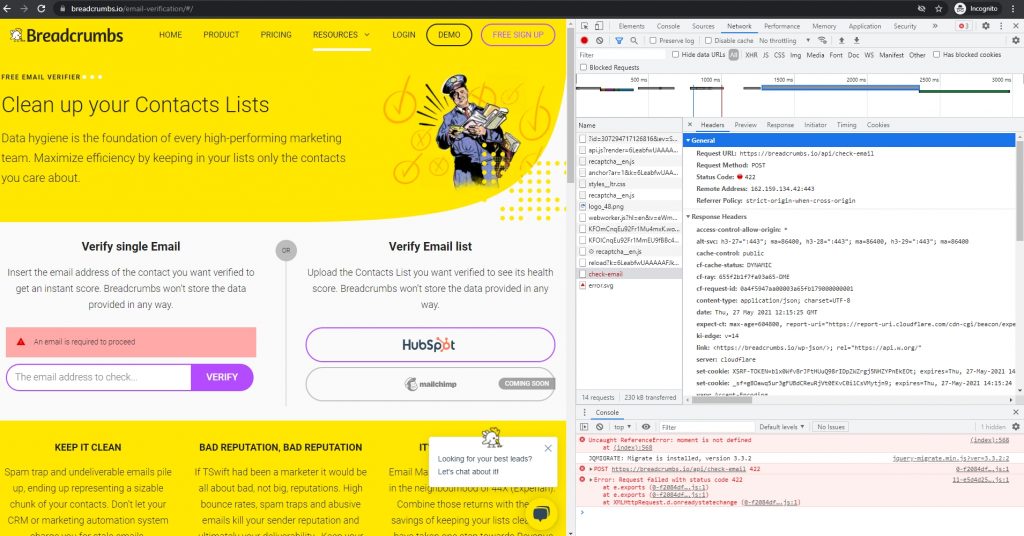Import a HAR file with upload arrow
This screenshot has height=536, width=1024.
(x=842, y=40)
